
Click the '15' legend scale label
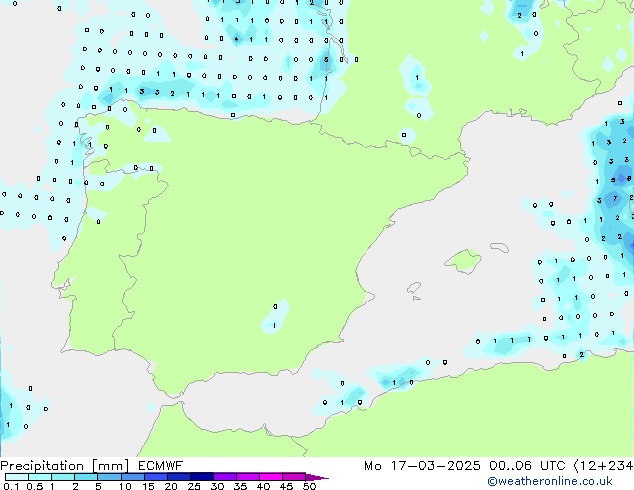coord(148,486)
